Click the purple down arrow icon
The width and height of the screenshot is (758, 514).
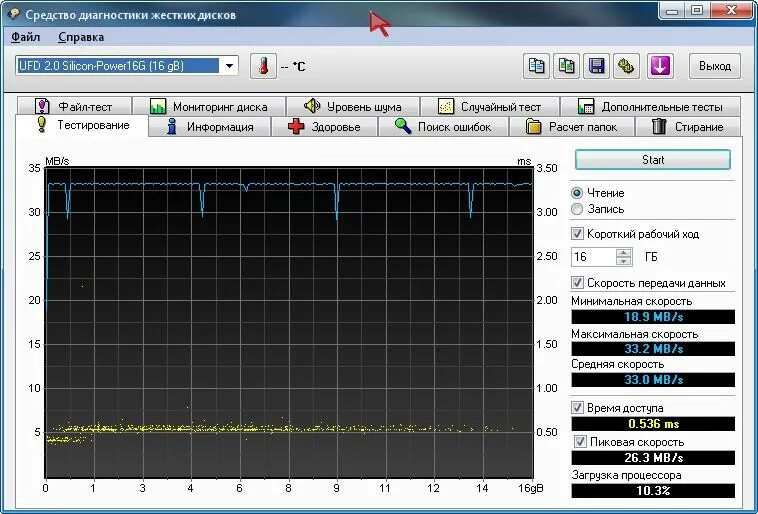[x=660, y=66]
